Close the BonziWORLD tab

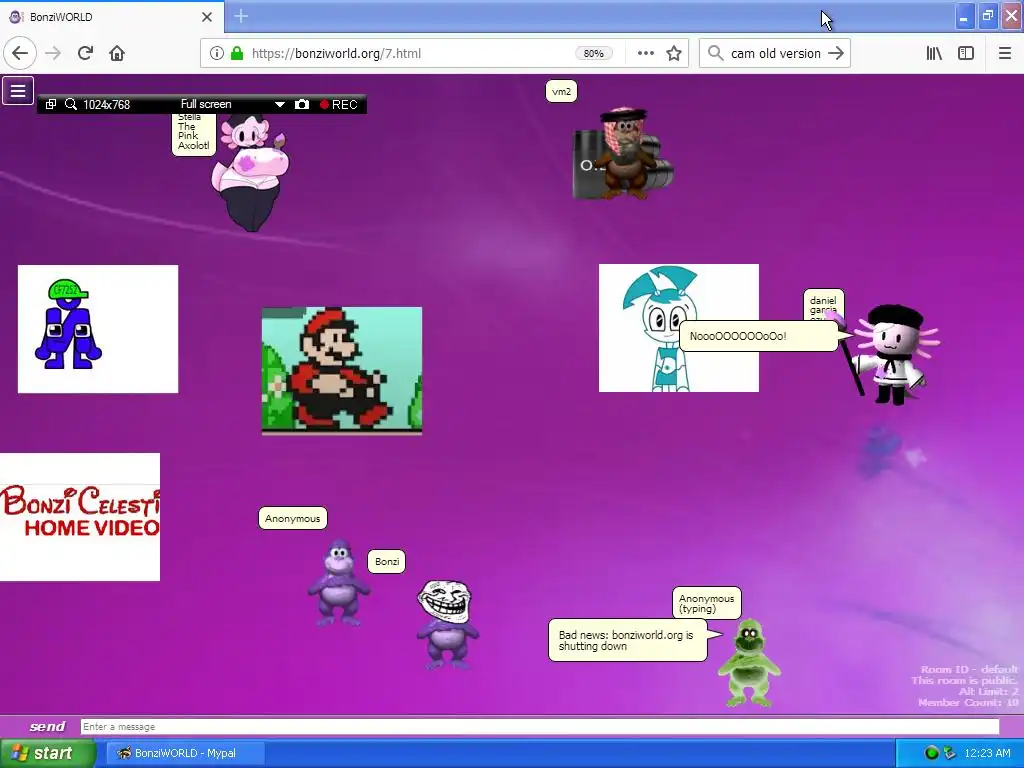pyautogui.click(x=207, y=17)
